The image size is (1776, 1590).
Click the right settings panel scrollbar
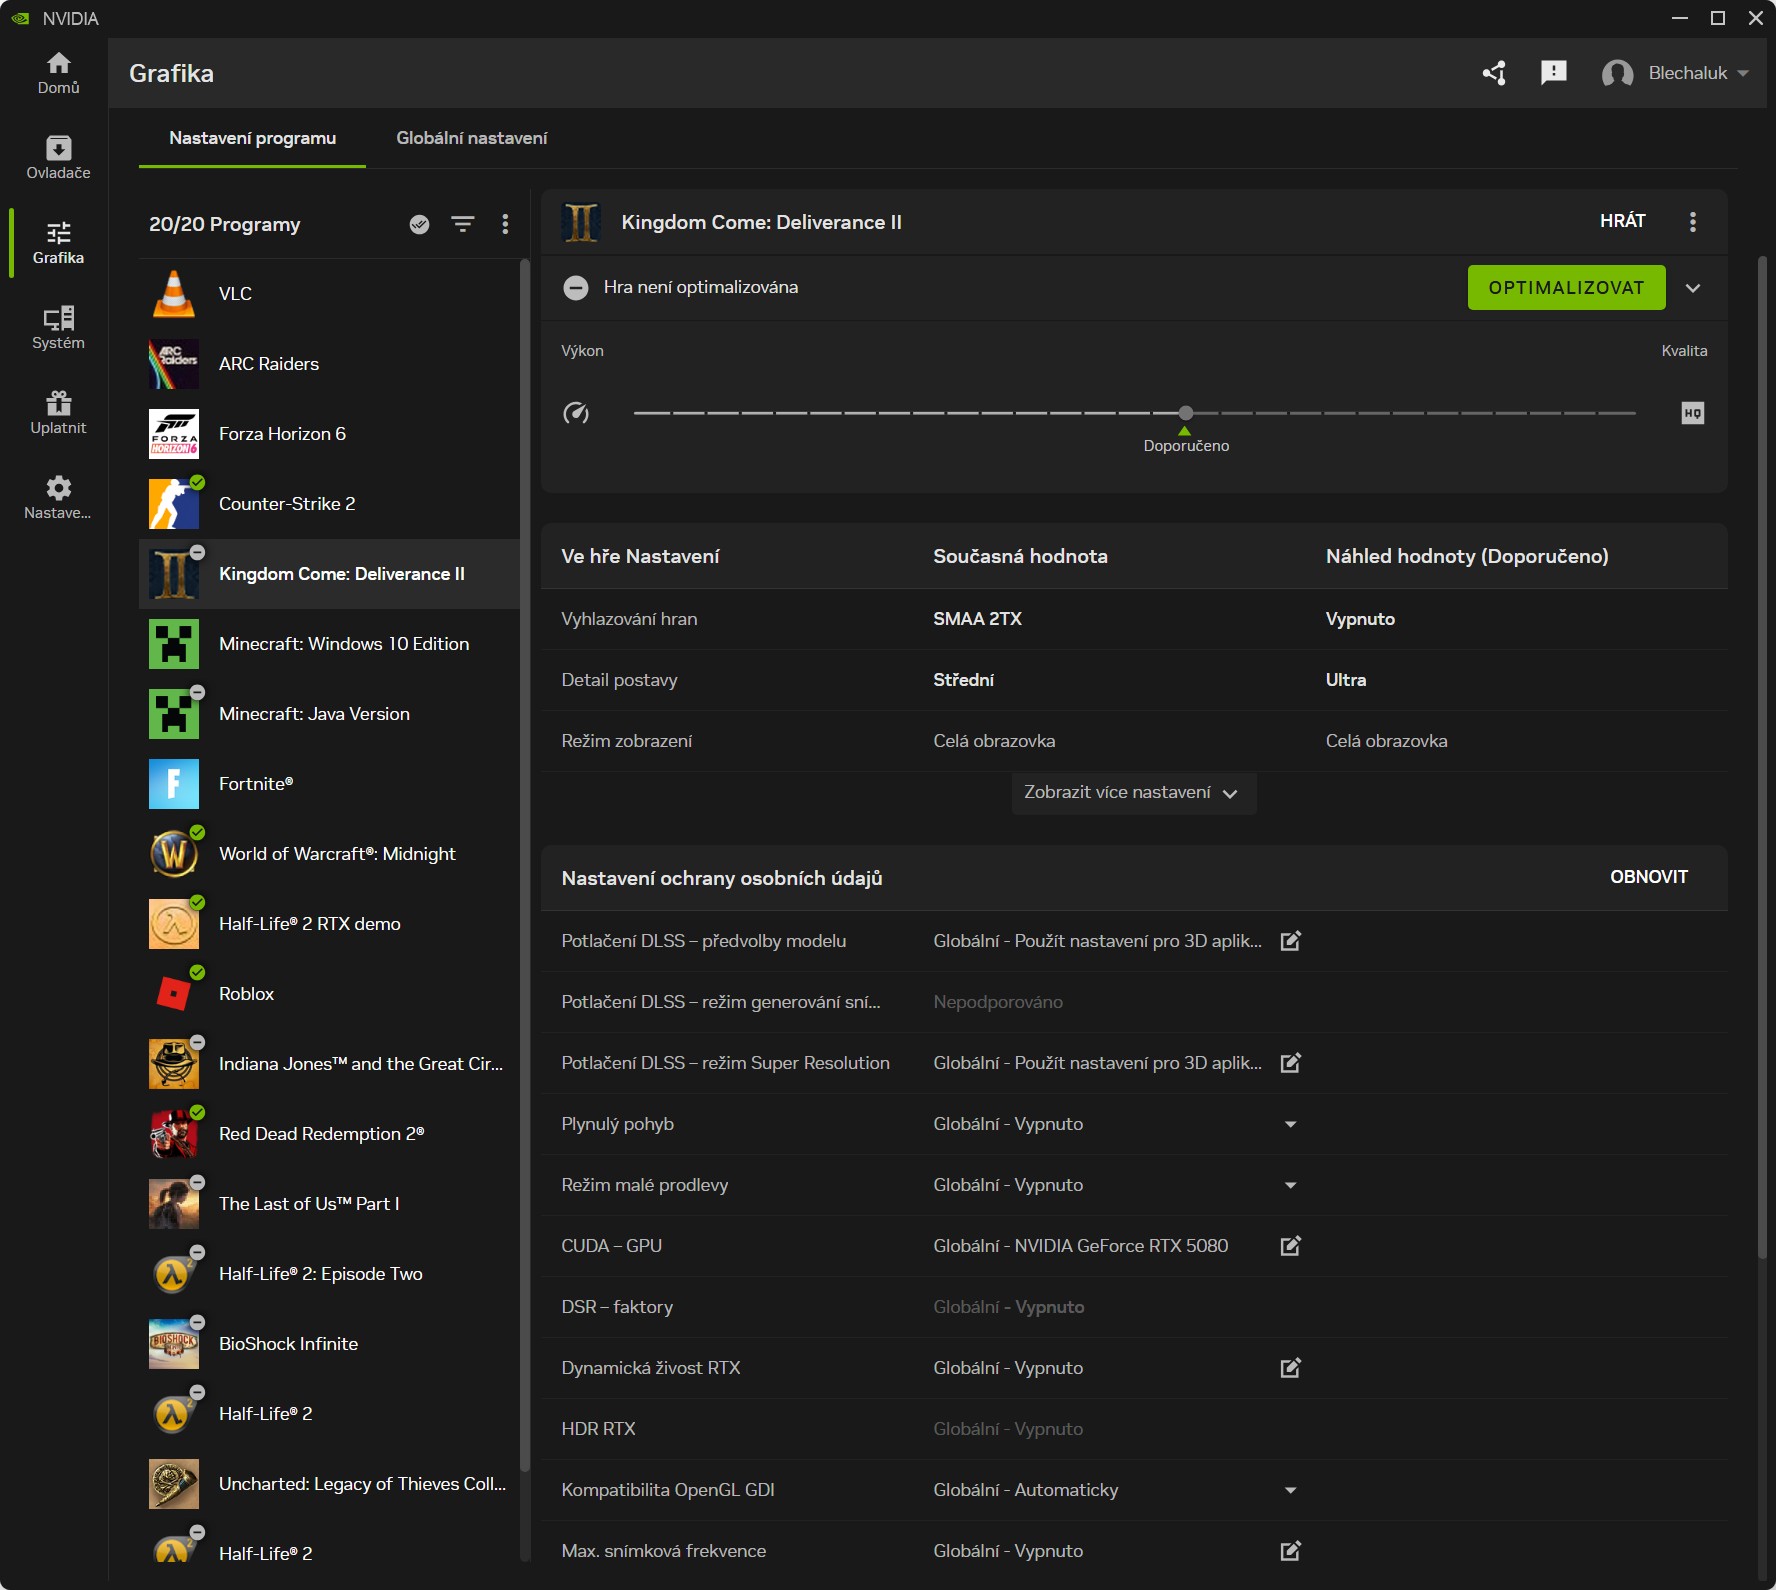1763,758
